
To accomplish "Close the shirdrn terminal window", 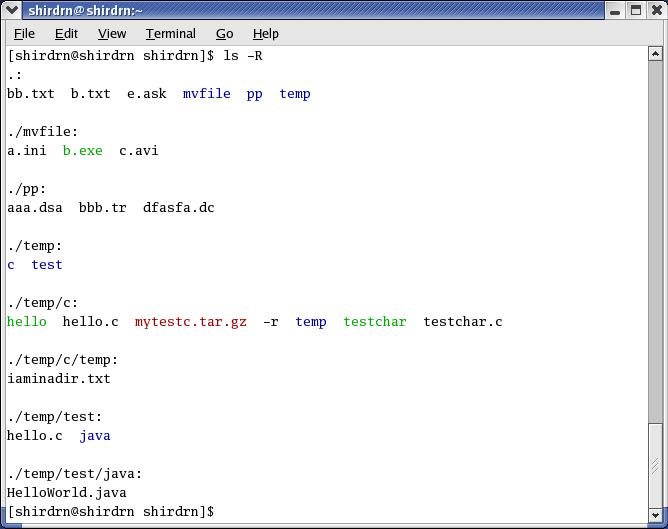I will click(x=654, y=10).
